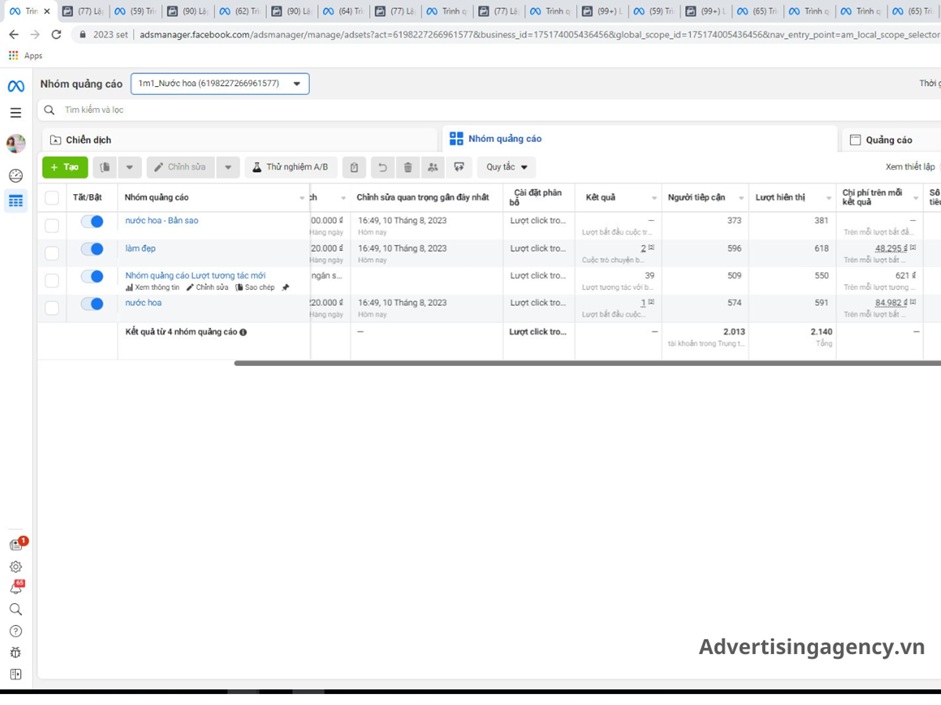Open the news icon with badge 1
The width and height of the screenshot is (941, 705).
point(18,544)
